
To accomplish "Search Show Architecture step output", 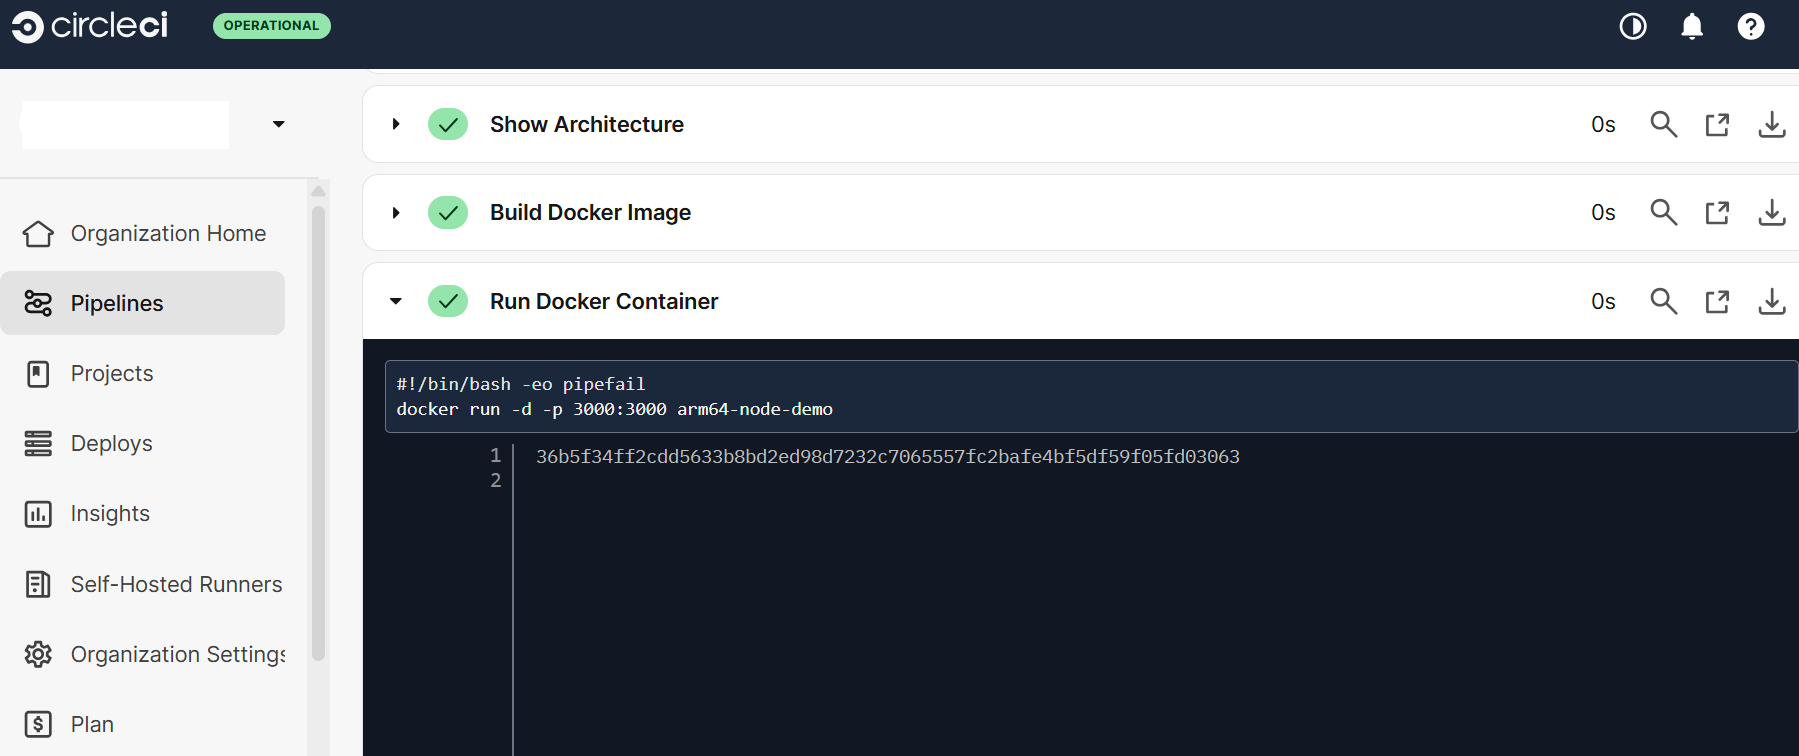I will 1664,124.
